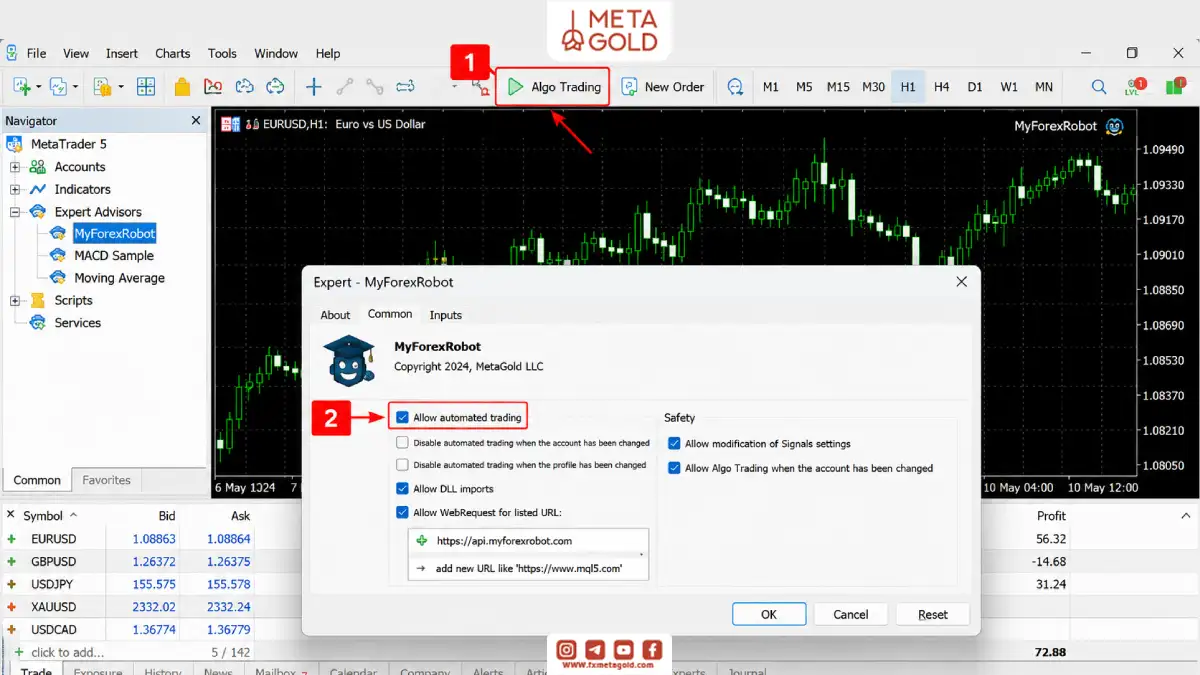Image resolution: width=1200 pixels, height=675 pixels.
Task: Toggle Allow WebRequest for listed URL
Action: pos(402,513)
